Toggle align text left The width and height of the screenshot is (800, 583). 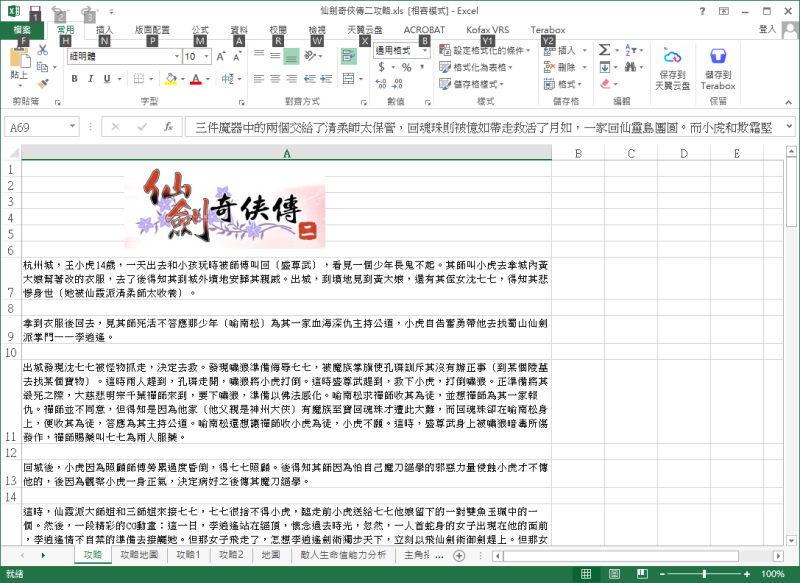259,79
